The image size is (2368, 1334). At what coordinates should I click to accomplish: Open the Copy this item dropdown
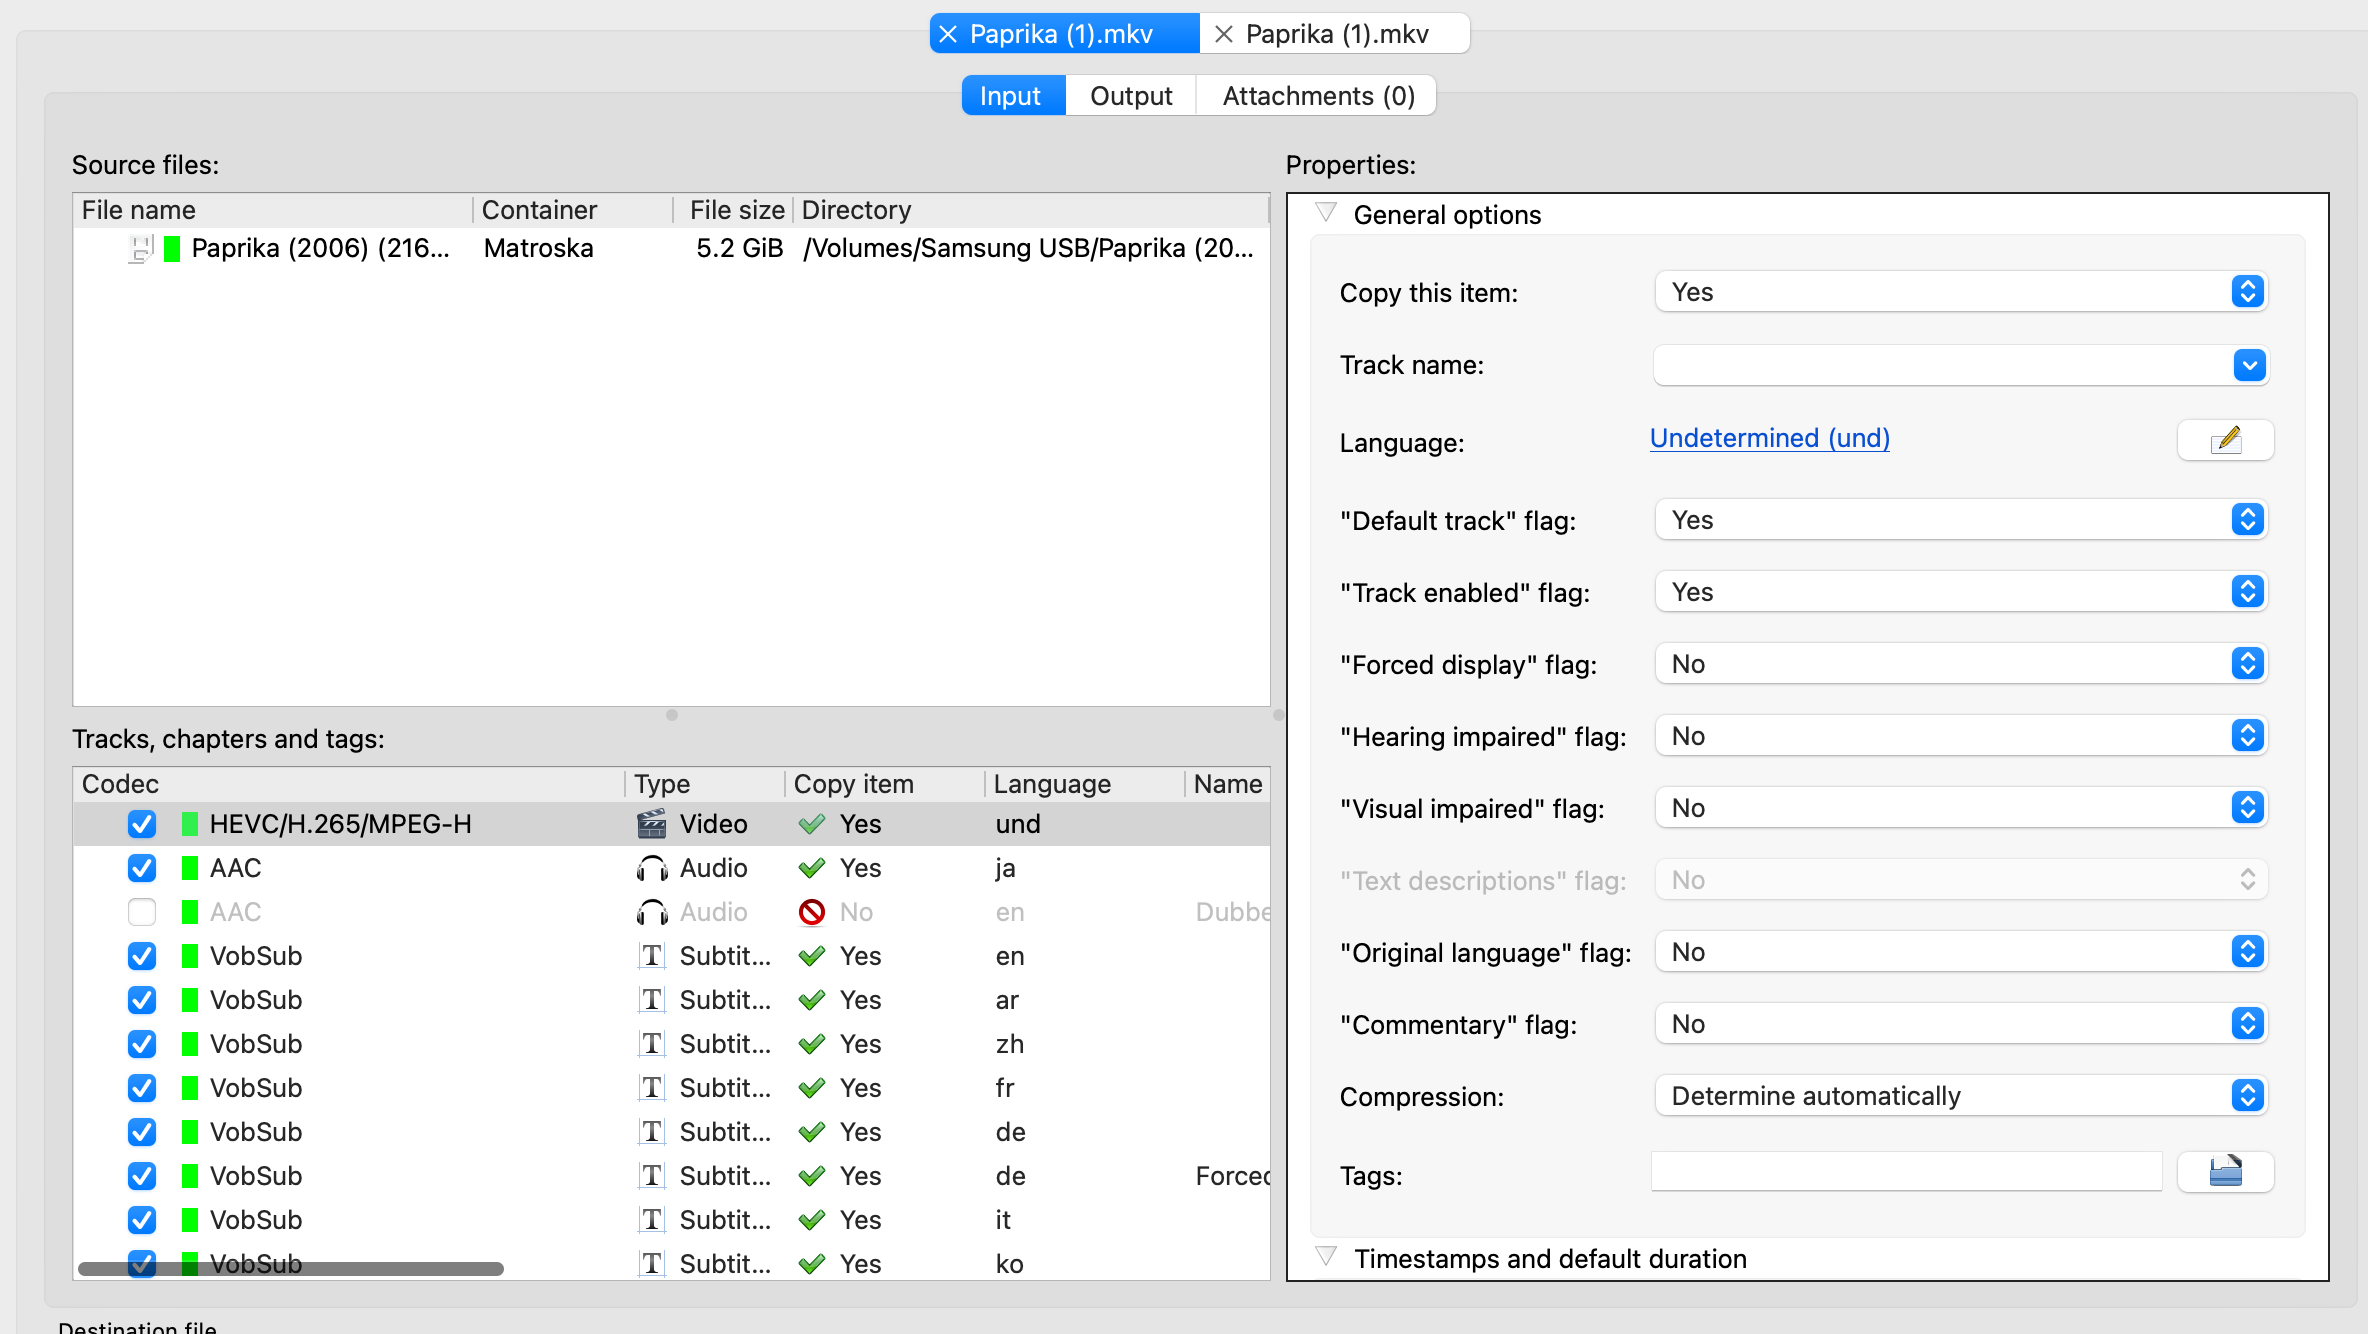(1961, 292)
